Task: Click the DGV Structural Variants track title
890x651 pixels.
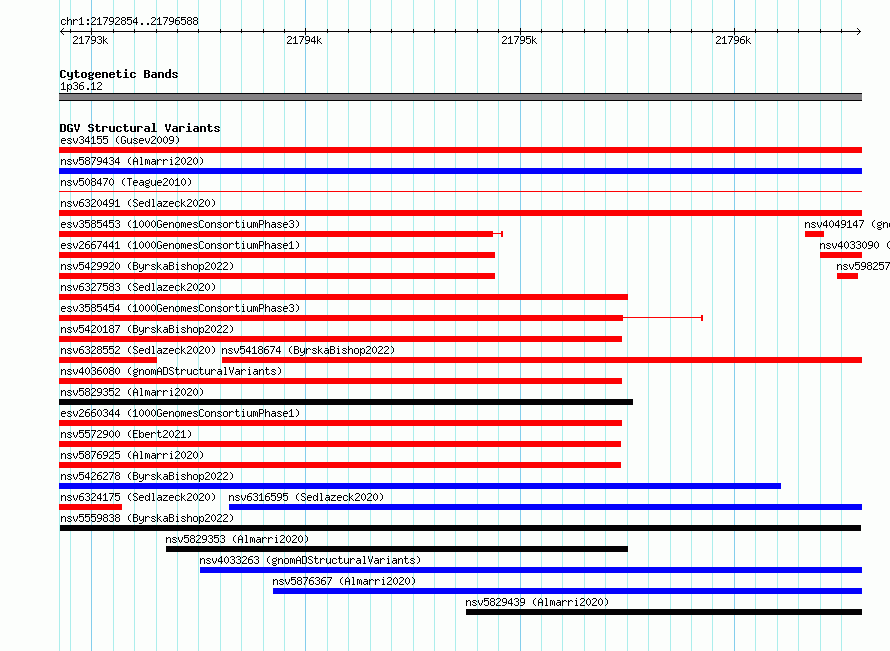Action: point(140,128)
